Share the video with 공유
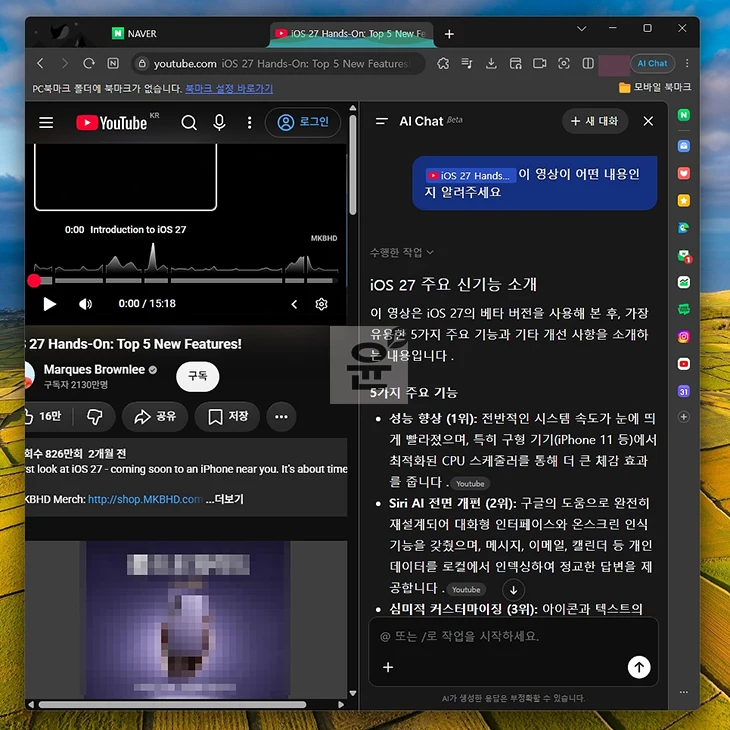 [155, 416]
